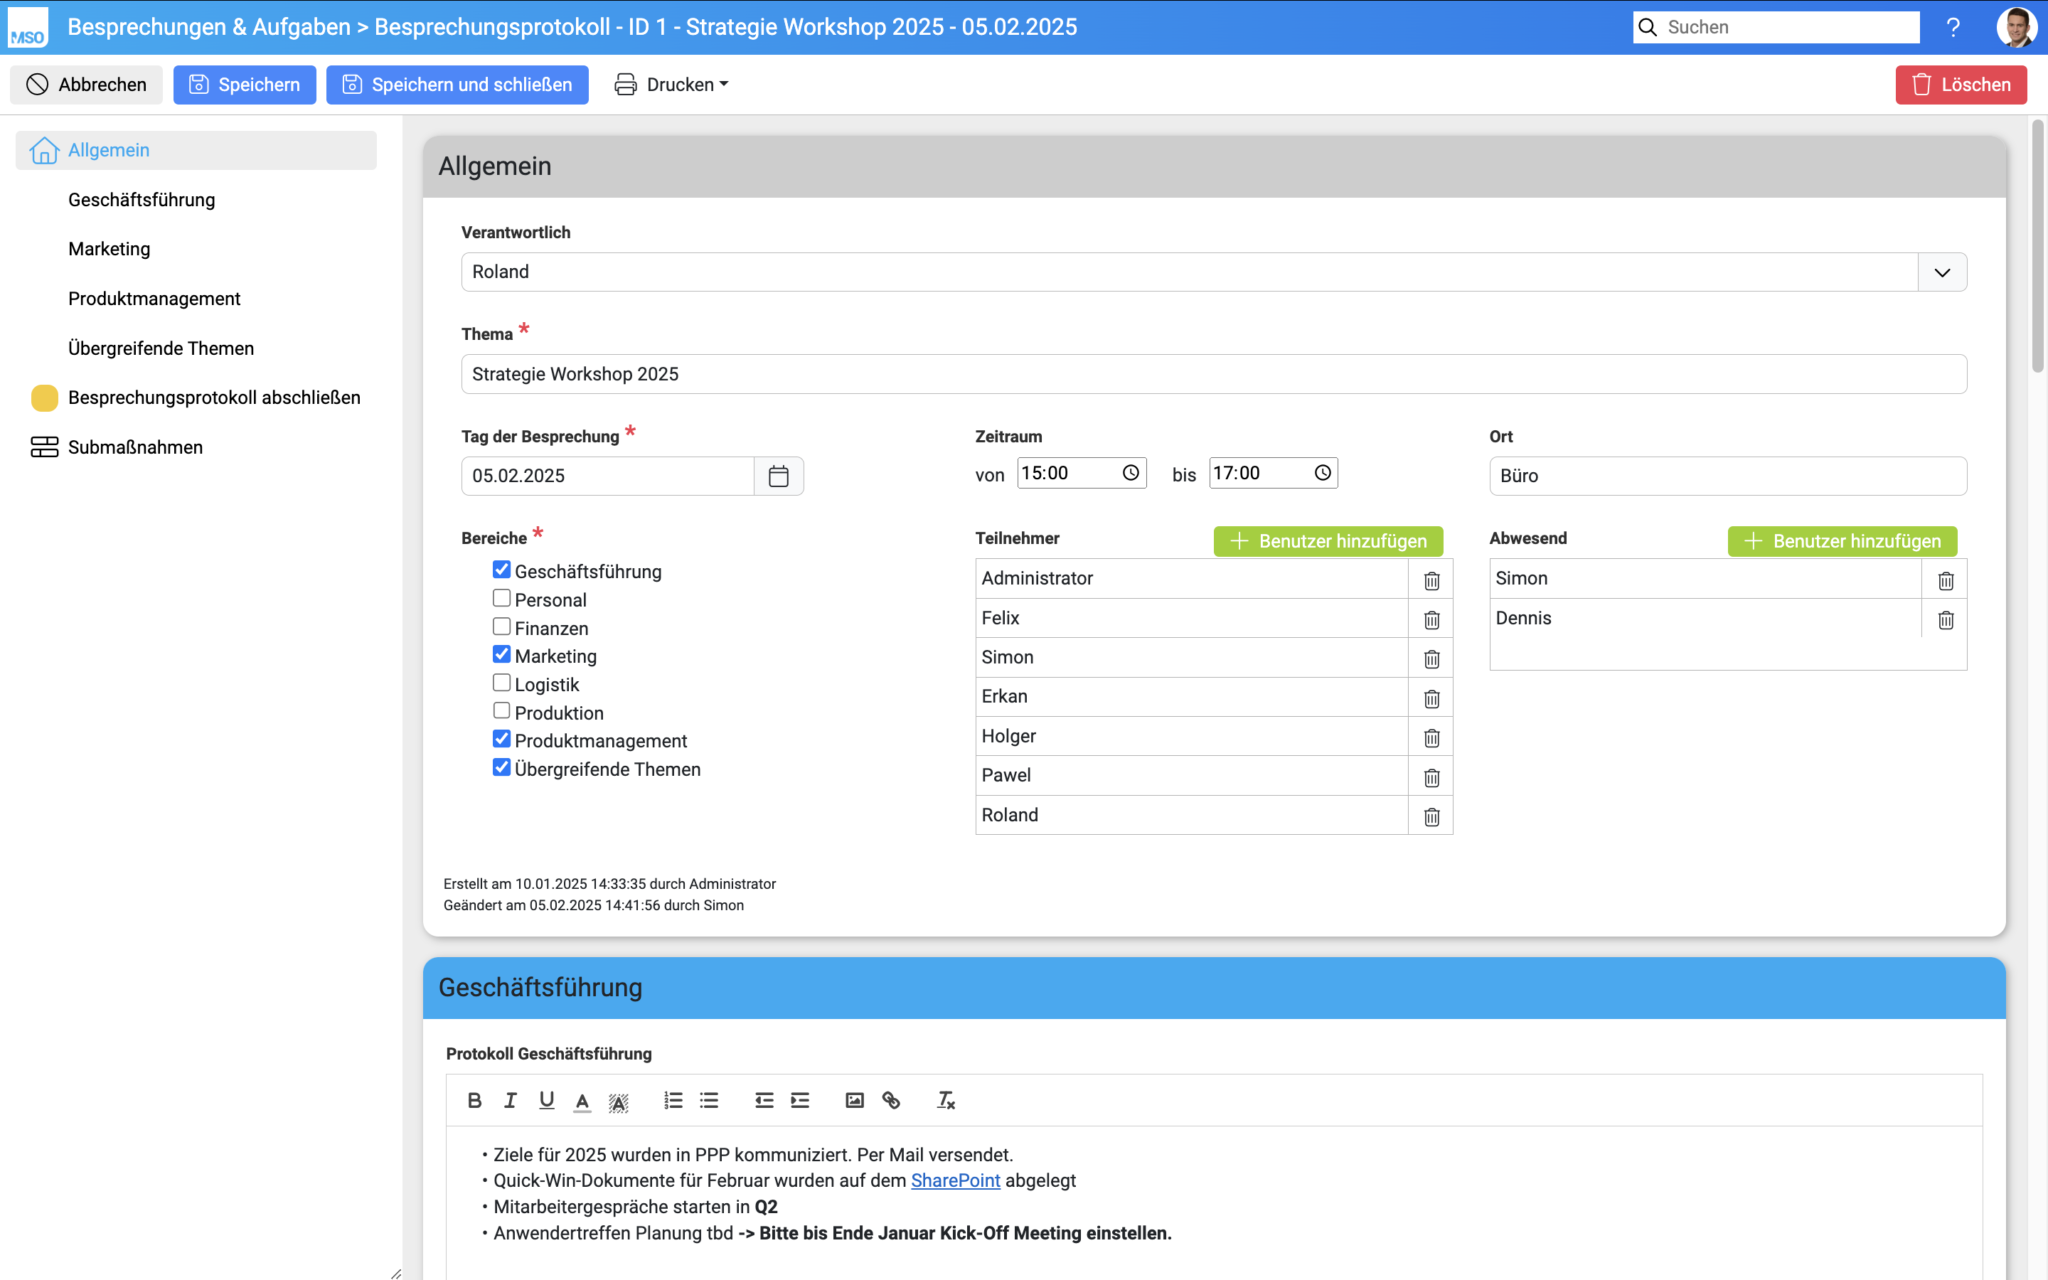Delete participant Administrator via trash icon
Viewport: 2048px width, 1280px height.
1431,580
